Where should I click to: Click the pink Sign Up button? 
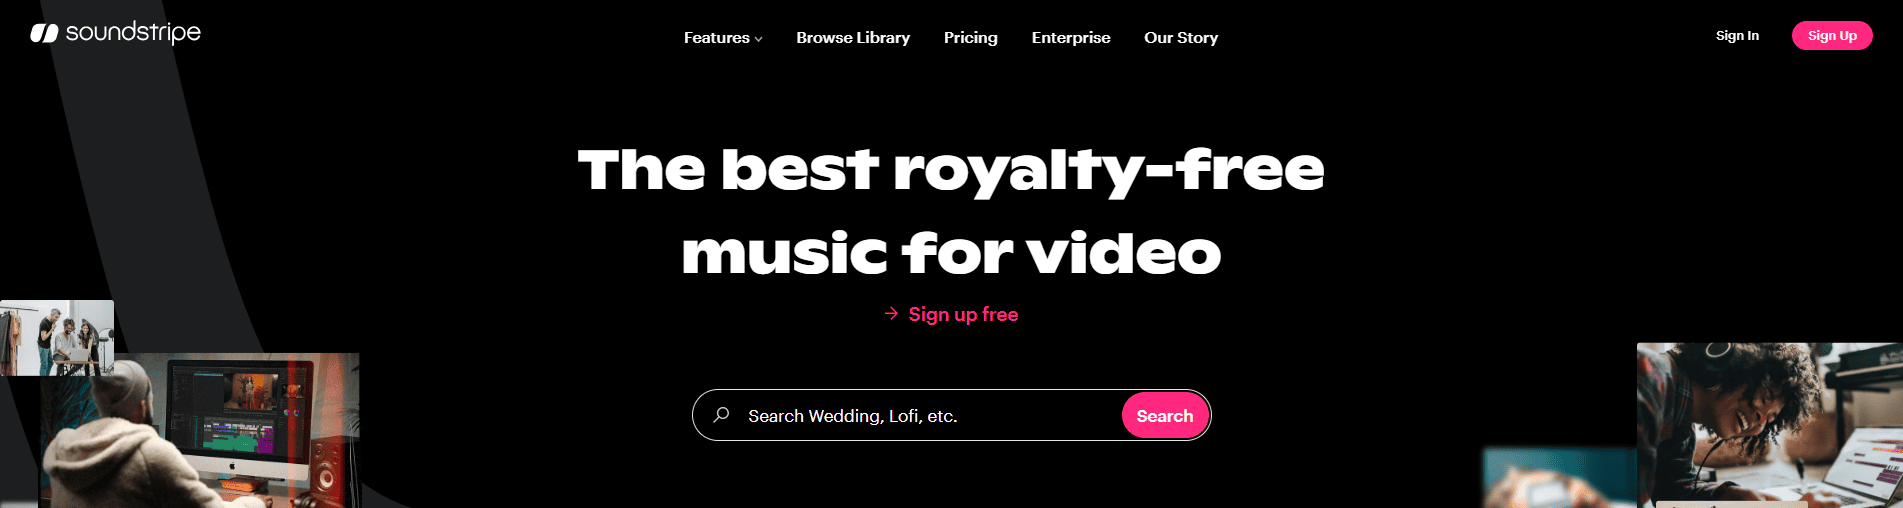[1832, 36]
